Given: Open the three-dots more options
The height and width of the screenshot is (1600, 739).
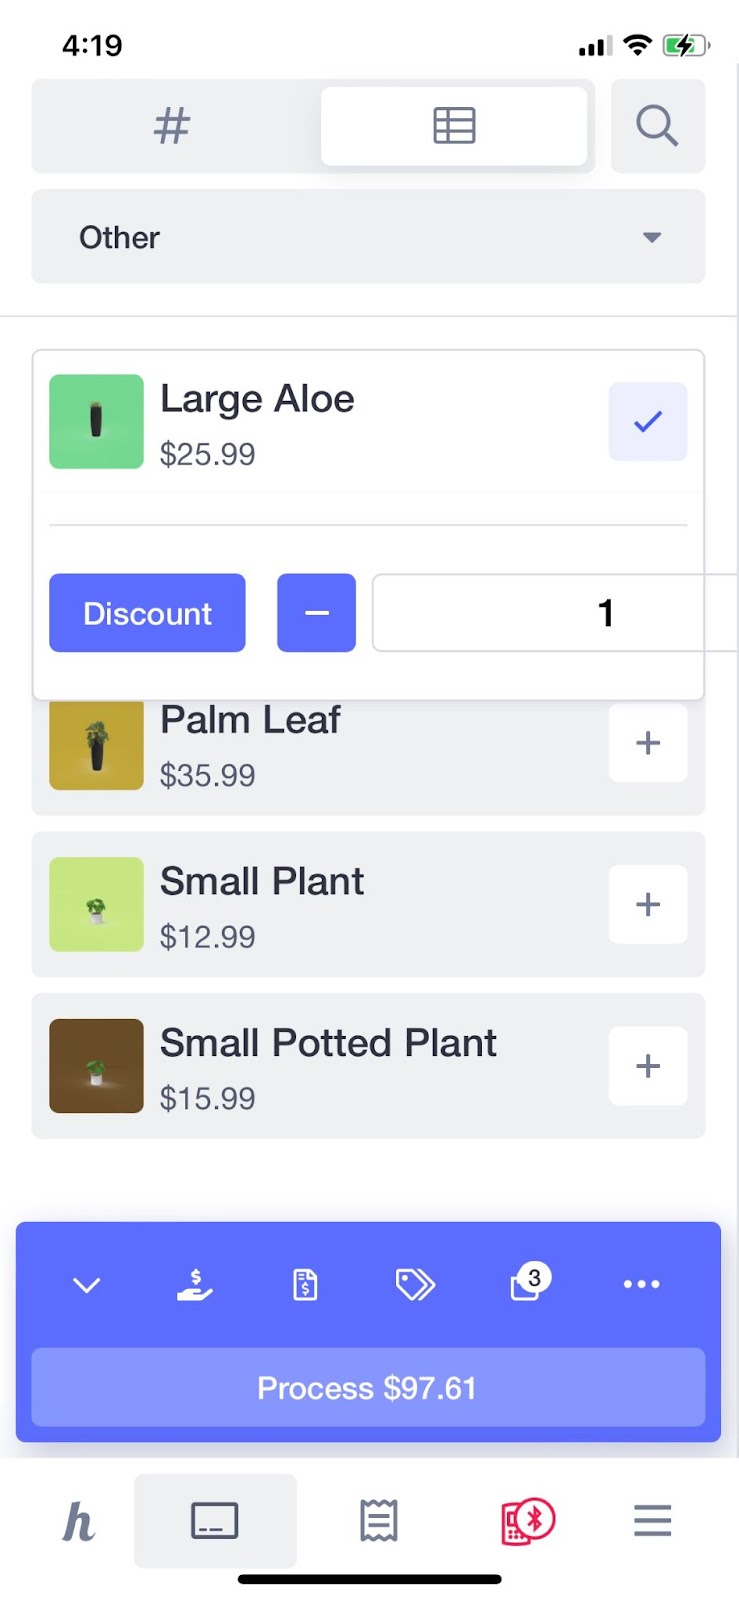Looking at the screenshot, I should pos(641,1284).
